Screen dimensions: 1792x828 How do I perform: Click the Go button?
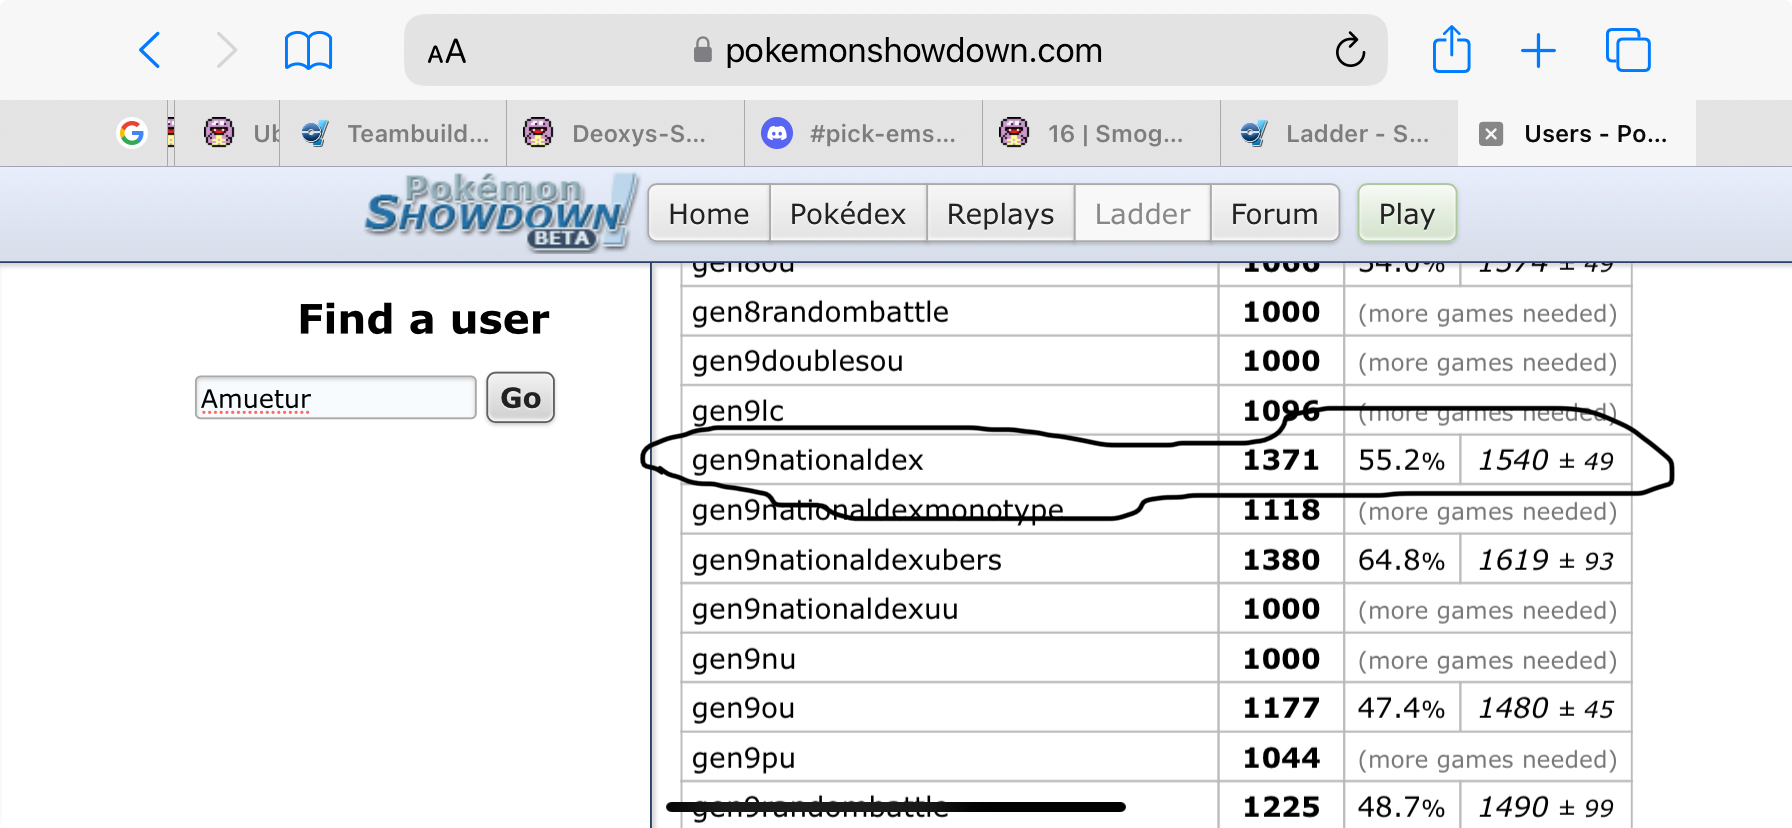(x=520, y=398)
